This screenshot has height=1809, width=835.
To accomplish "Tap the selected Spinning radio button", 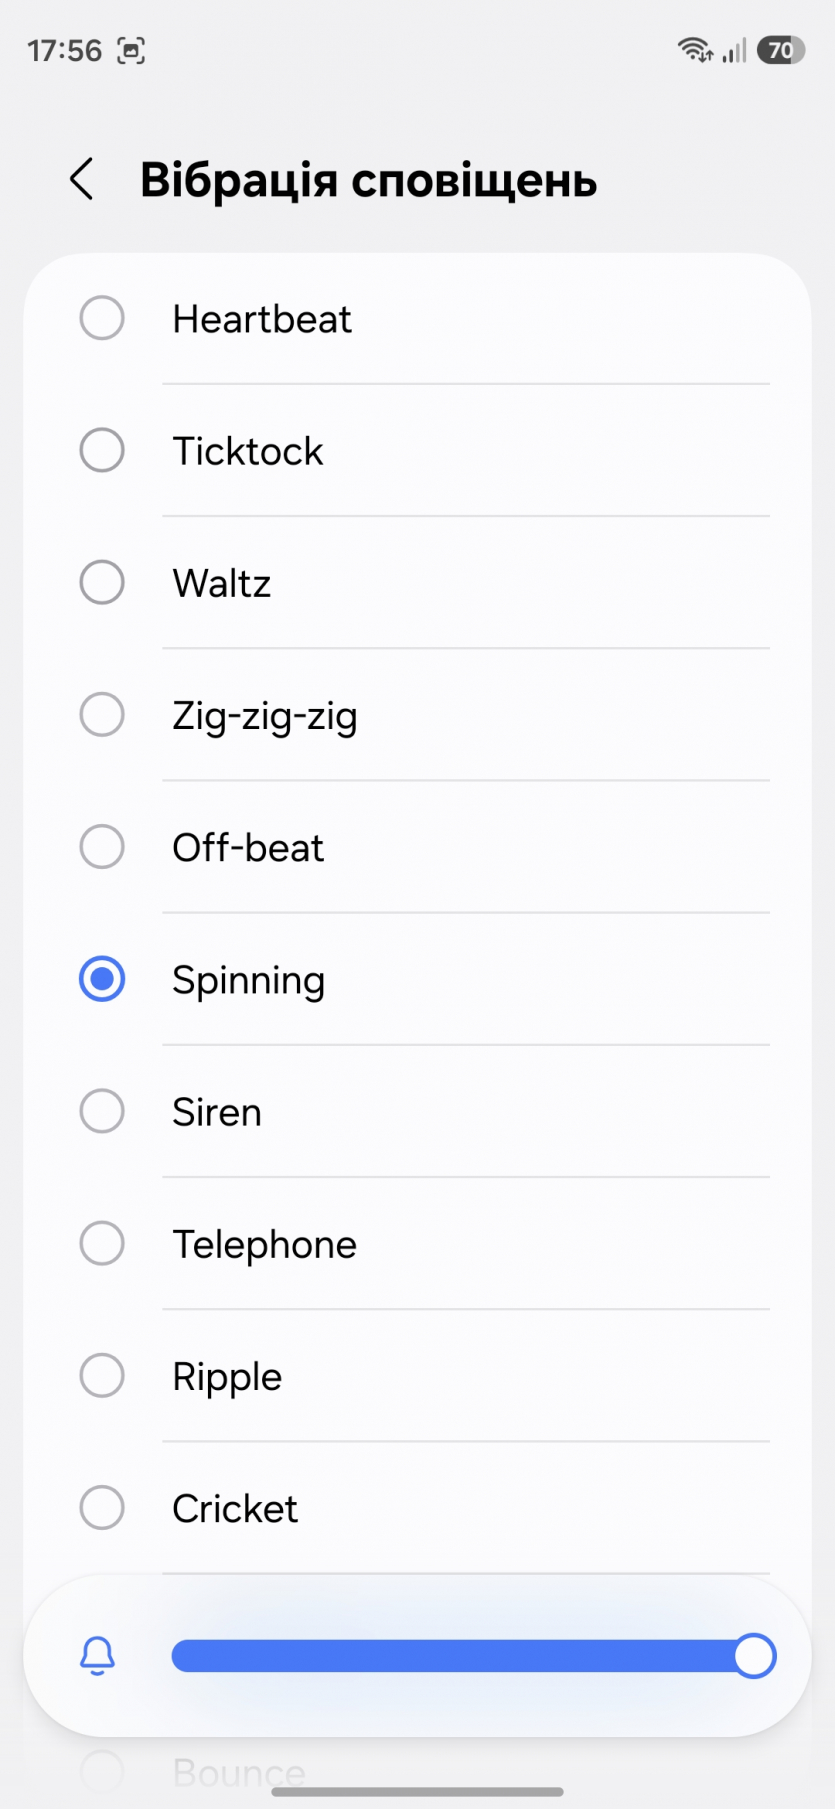I will point(102,979).
